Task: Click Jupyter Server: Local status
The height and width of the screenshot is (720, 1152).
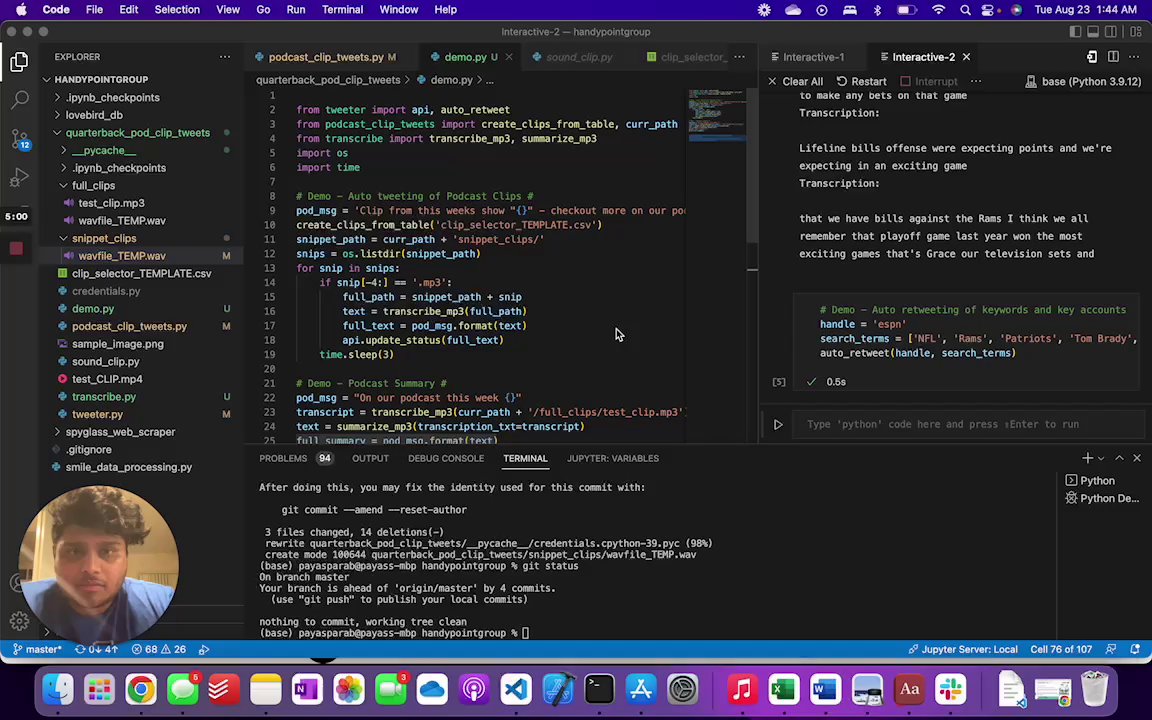Action: 962,649
